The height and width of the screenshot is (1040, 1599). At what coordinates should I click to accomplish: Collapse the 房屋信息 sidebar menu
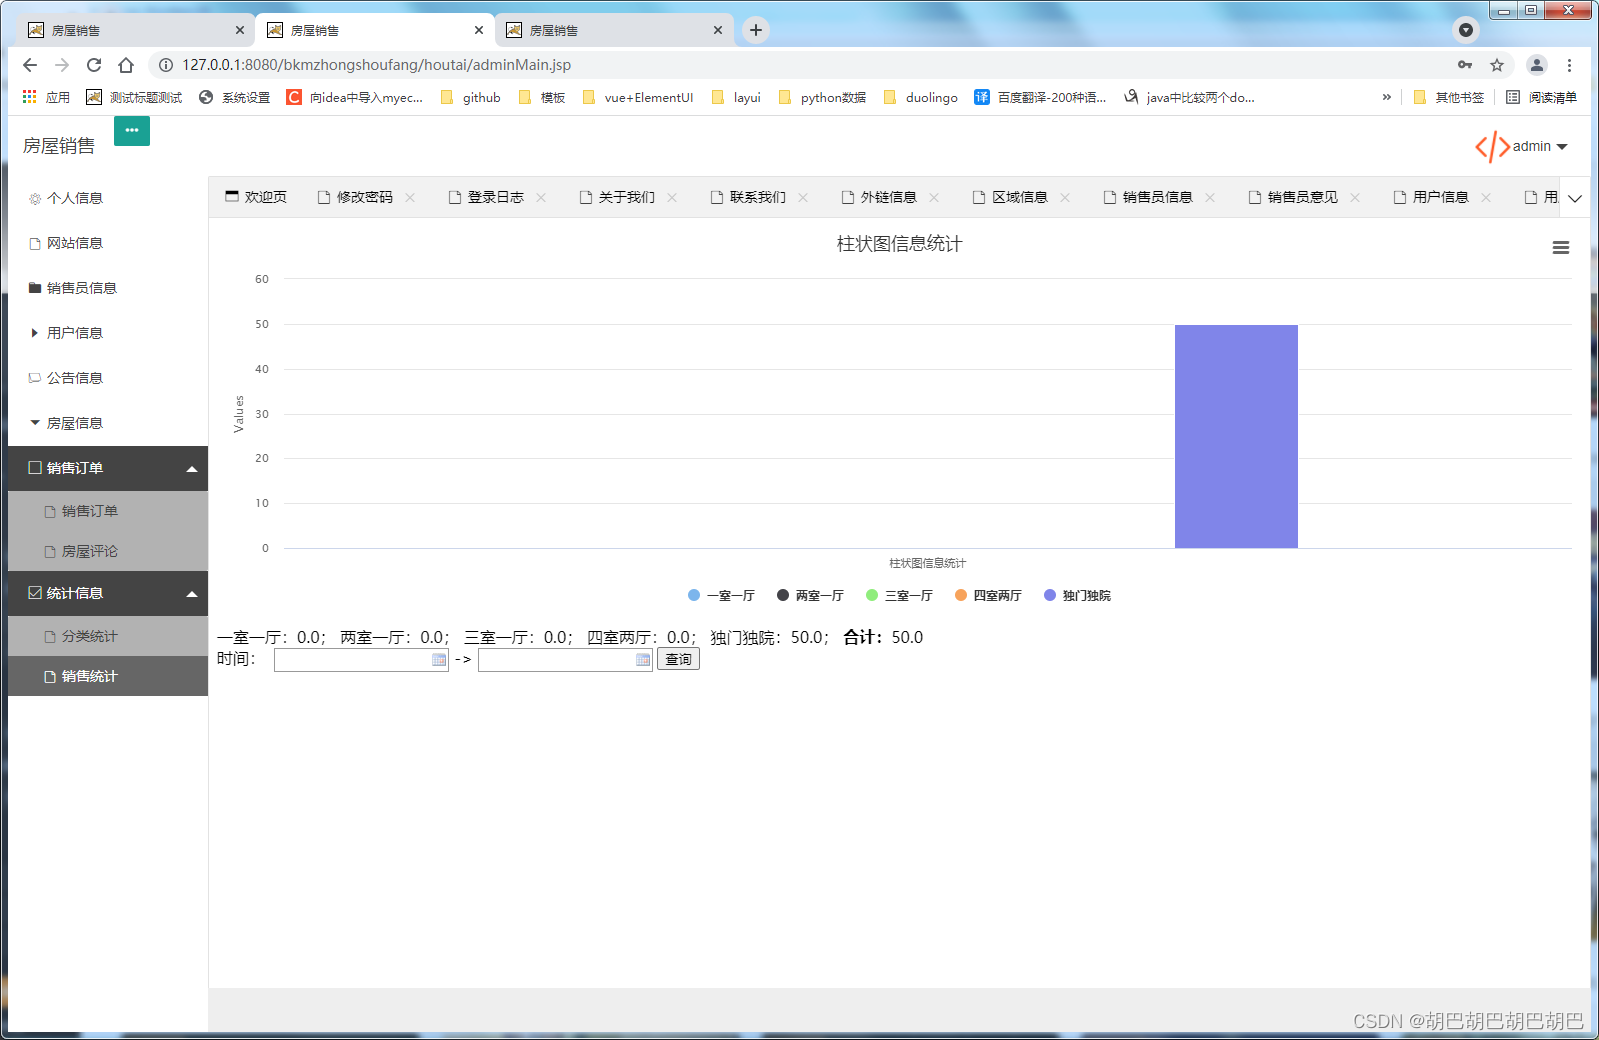point(108,423)
